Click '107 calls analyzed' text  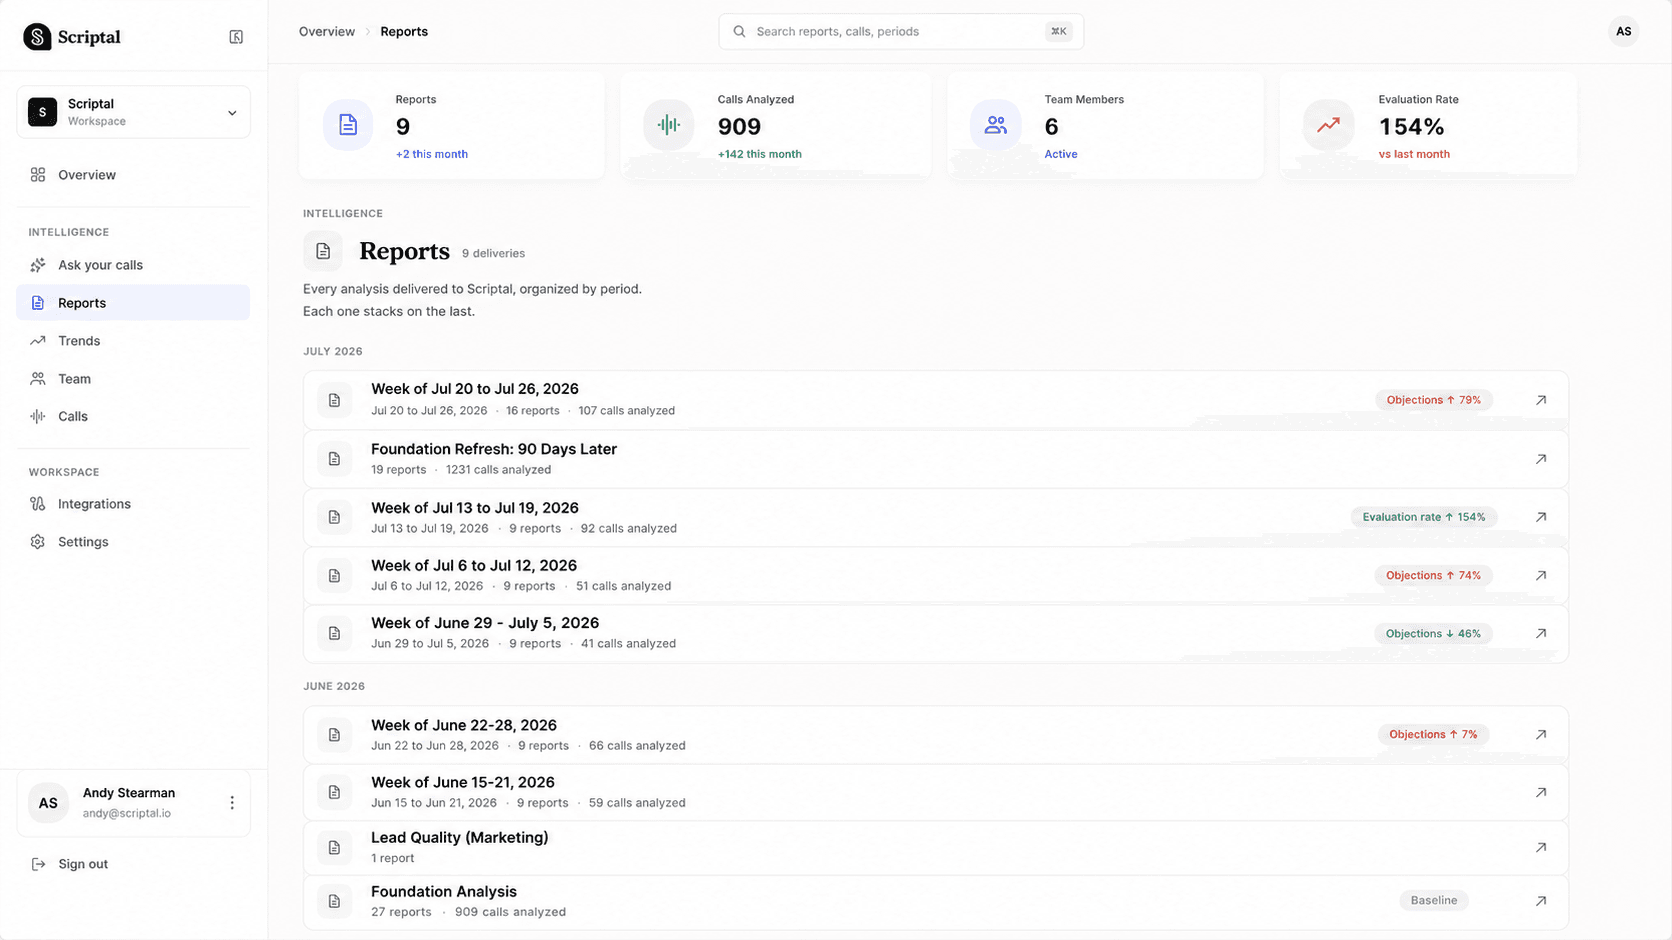click(x=627, y=411)
